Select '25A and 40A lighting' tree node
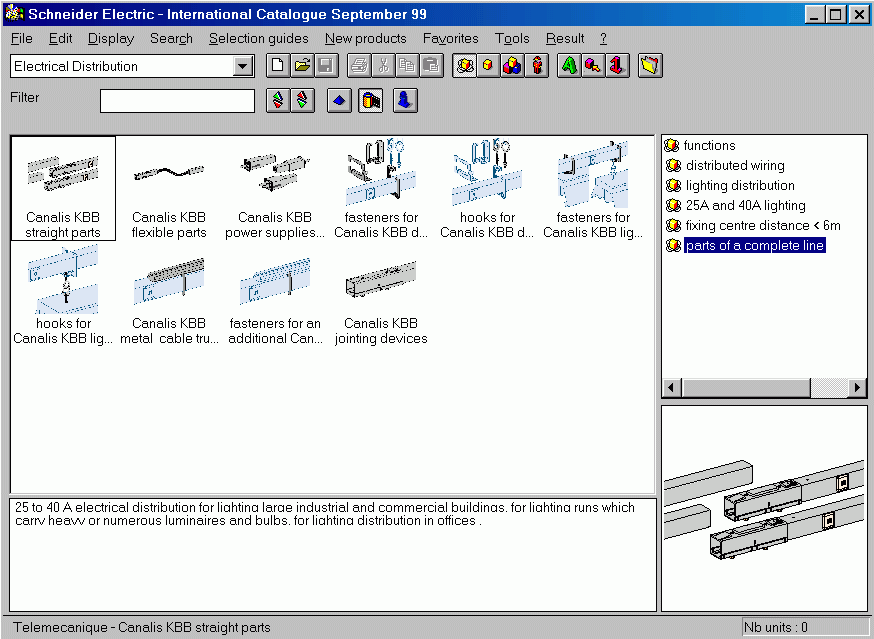The image size is (874, 639). 745,206
